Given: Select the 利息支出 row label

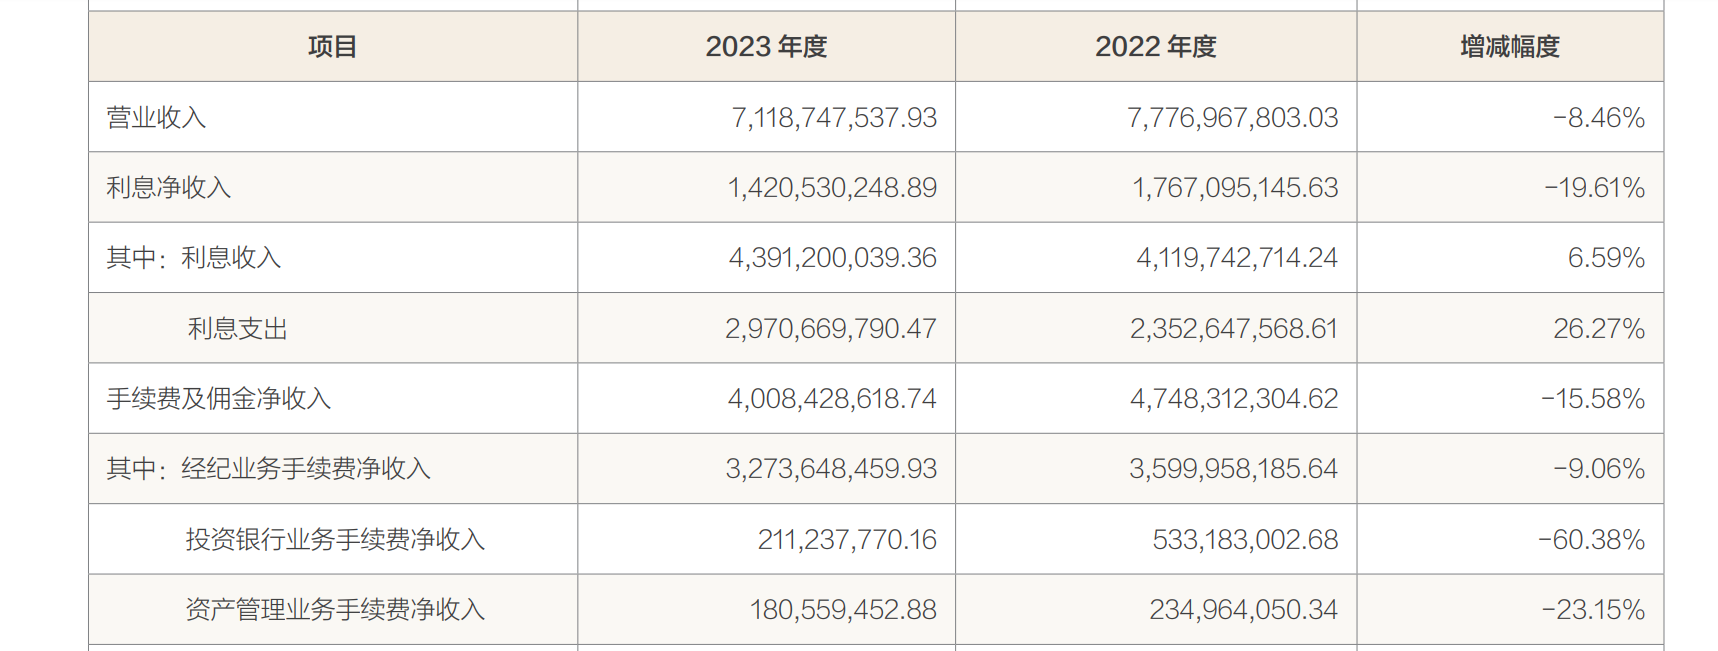Looking at the screenshot, I should [x=238, y=329].
